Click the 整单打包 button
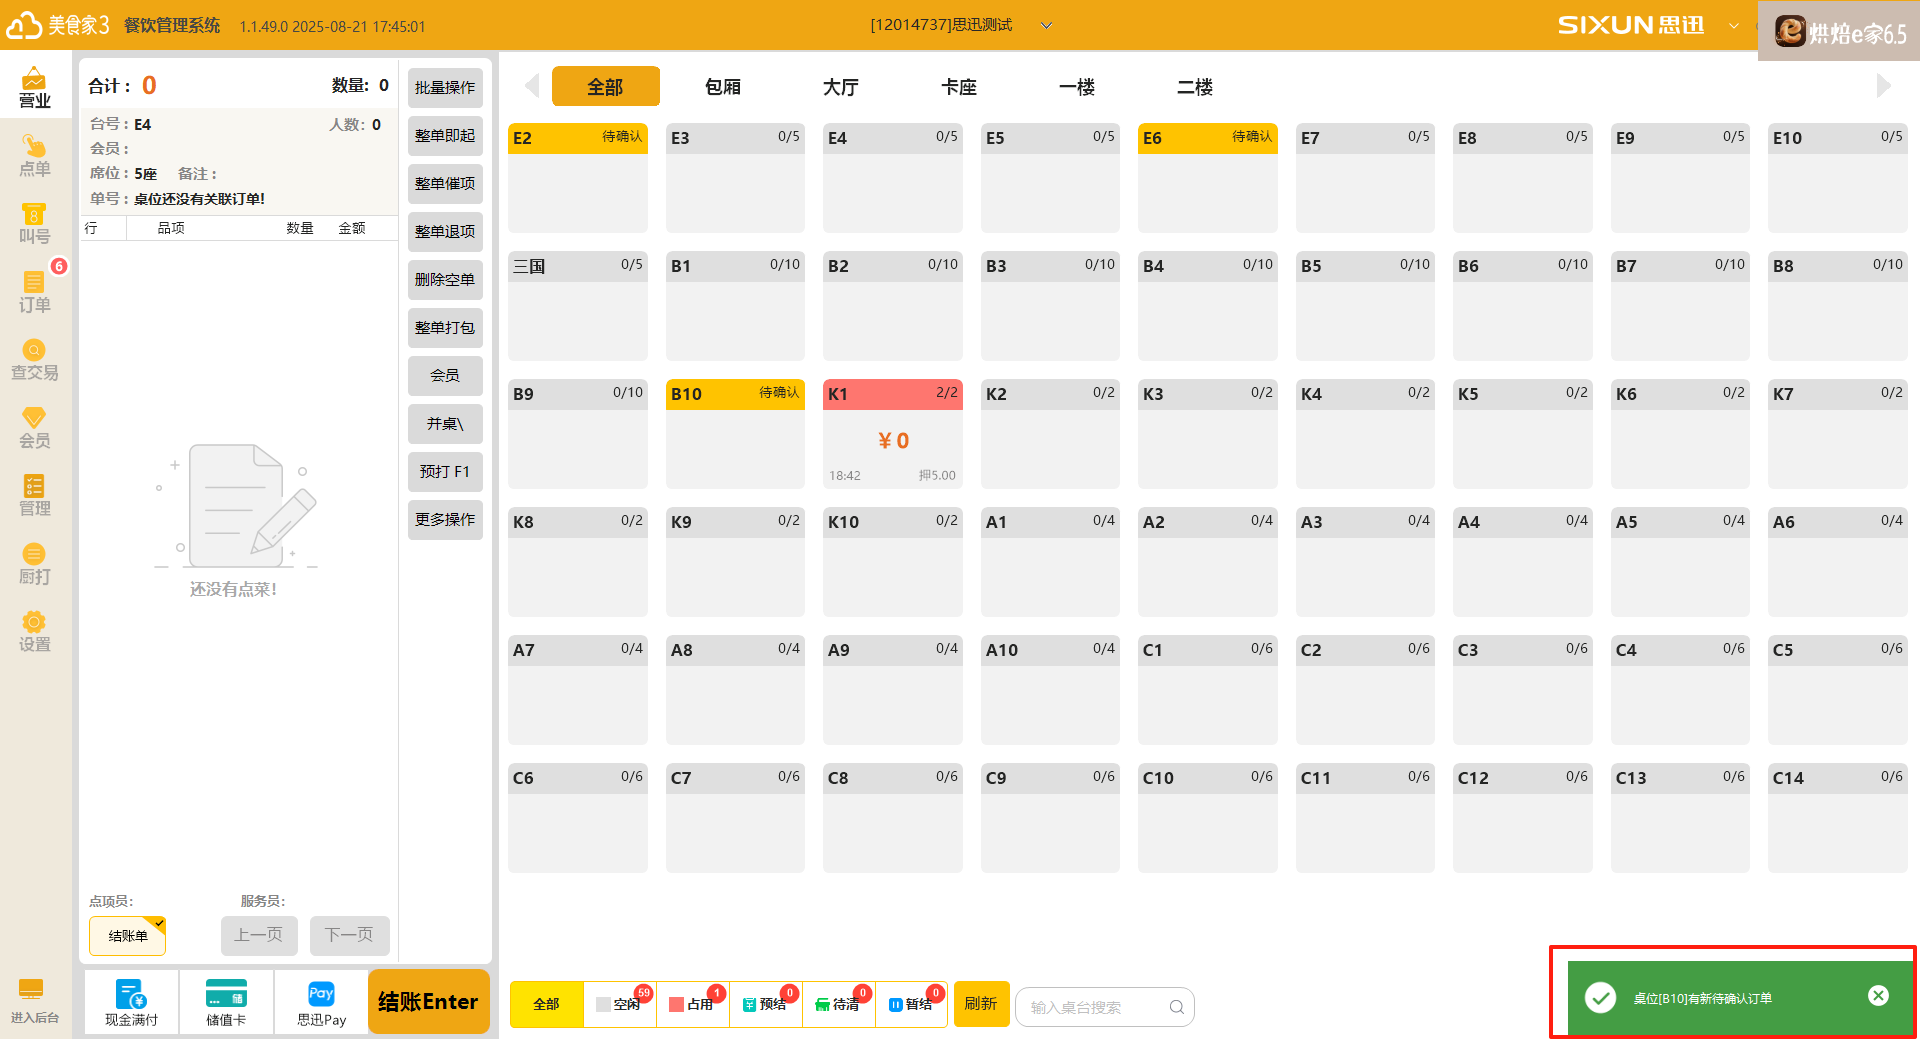The height and width of the screenshot is (1039, 1920). click(445, 328)
